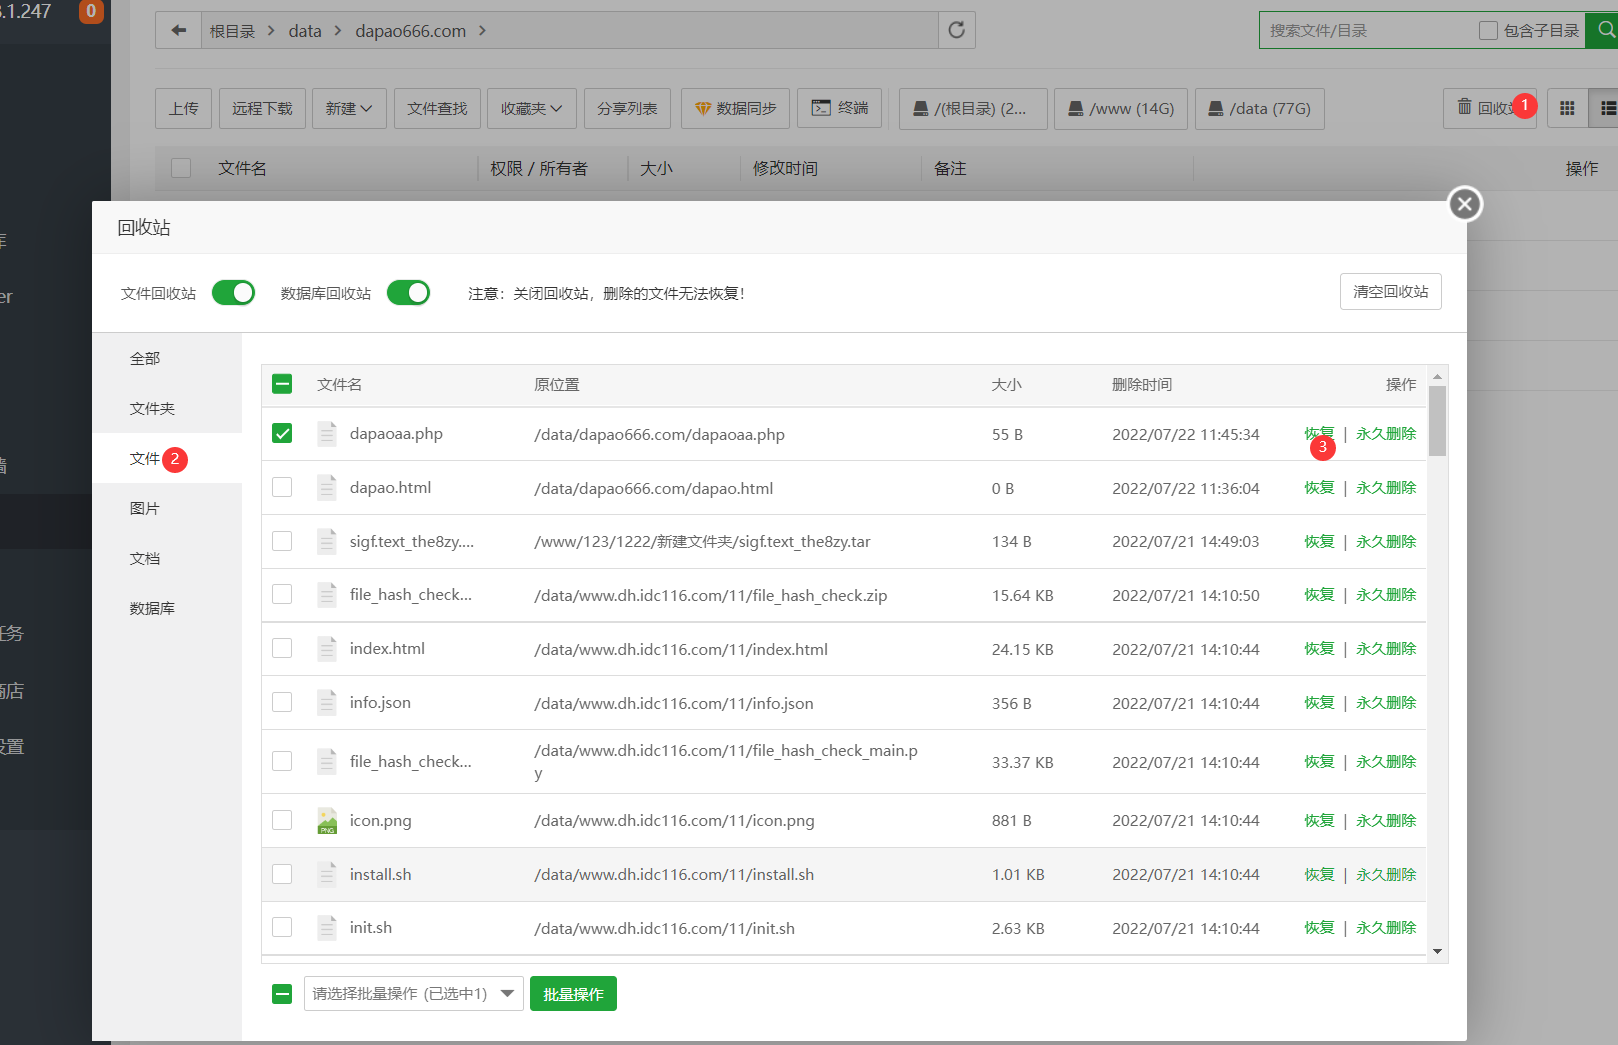Click dapao666.com in the path bar
Screen dimensions: 1618x1045
[x=410, y=31]
